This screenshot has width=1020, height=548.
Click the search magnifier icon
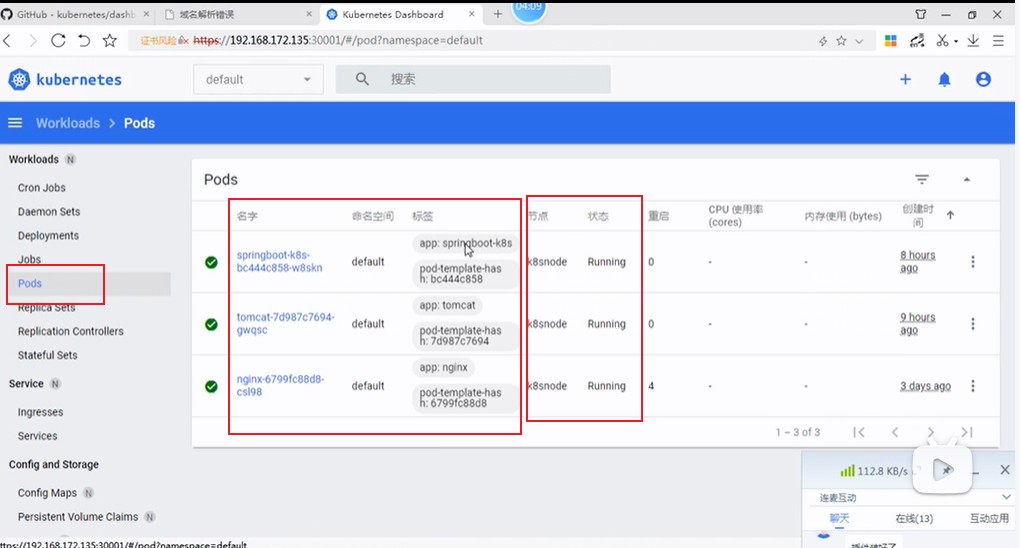click(x=362, y=79)
